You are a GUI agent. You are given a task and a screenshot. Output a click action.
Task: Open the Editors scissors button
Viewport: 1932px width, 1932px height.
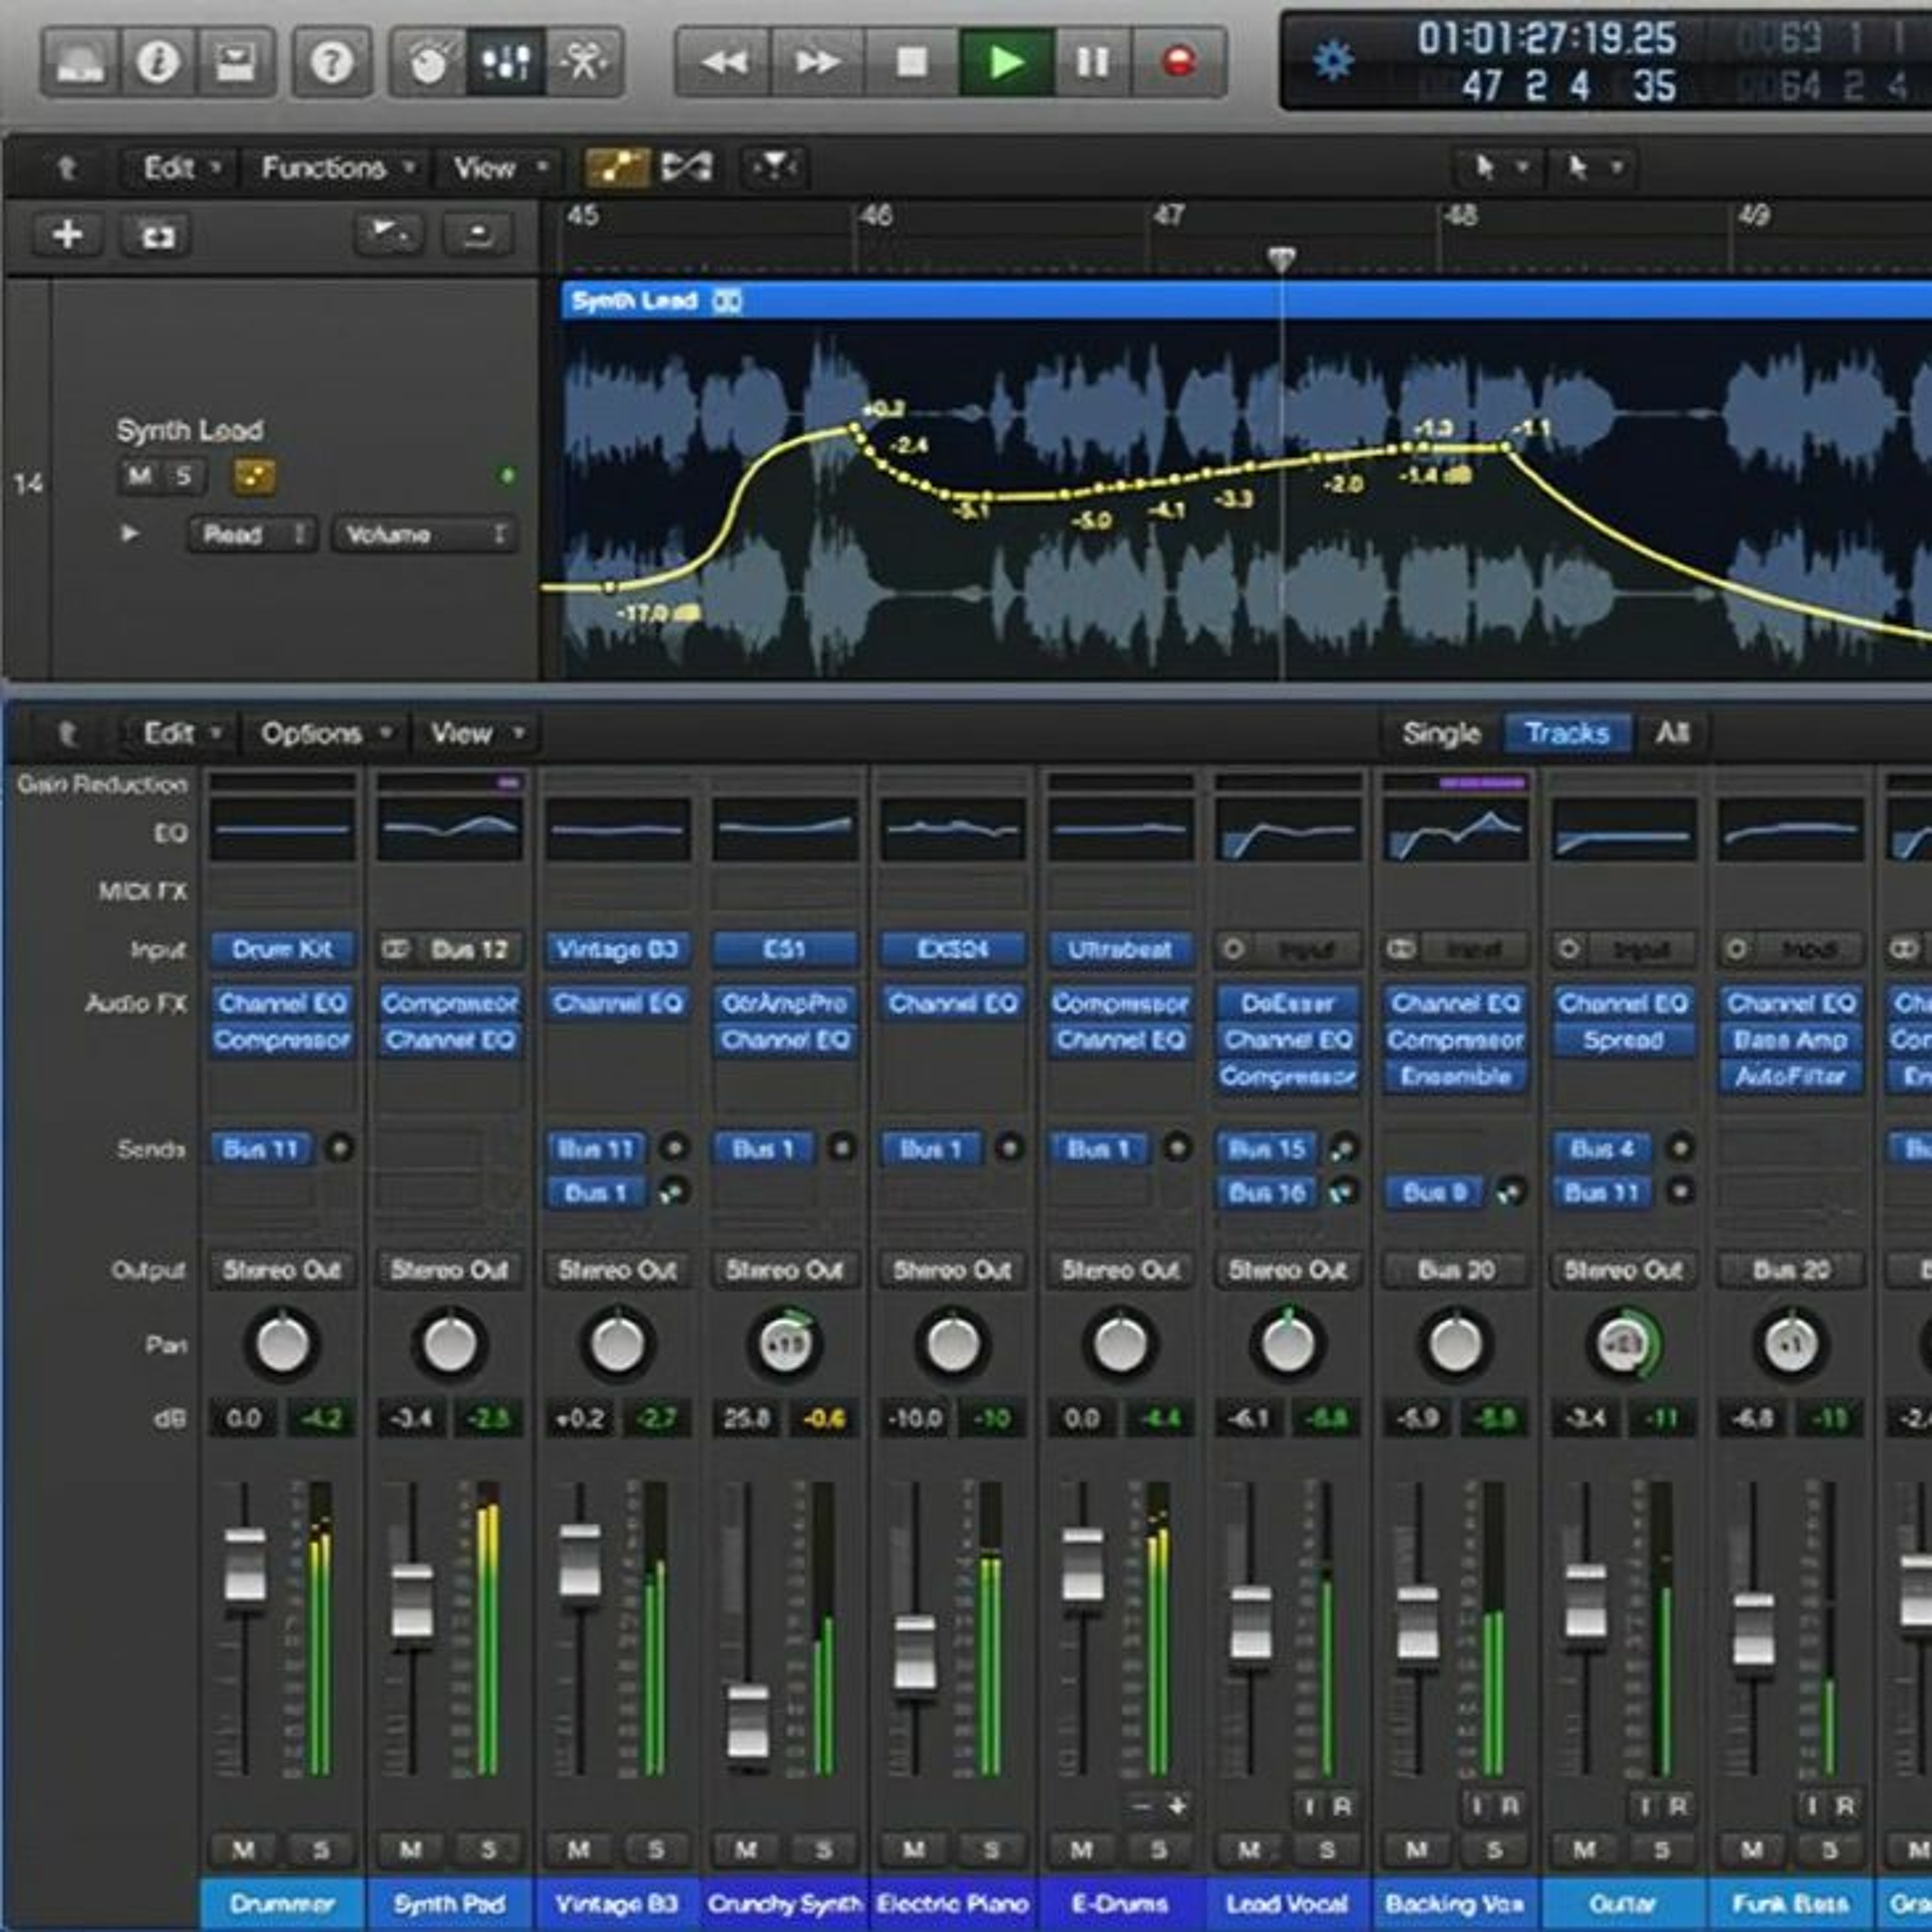coord(584,62)
